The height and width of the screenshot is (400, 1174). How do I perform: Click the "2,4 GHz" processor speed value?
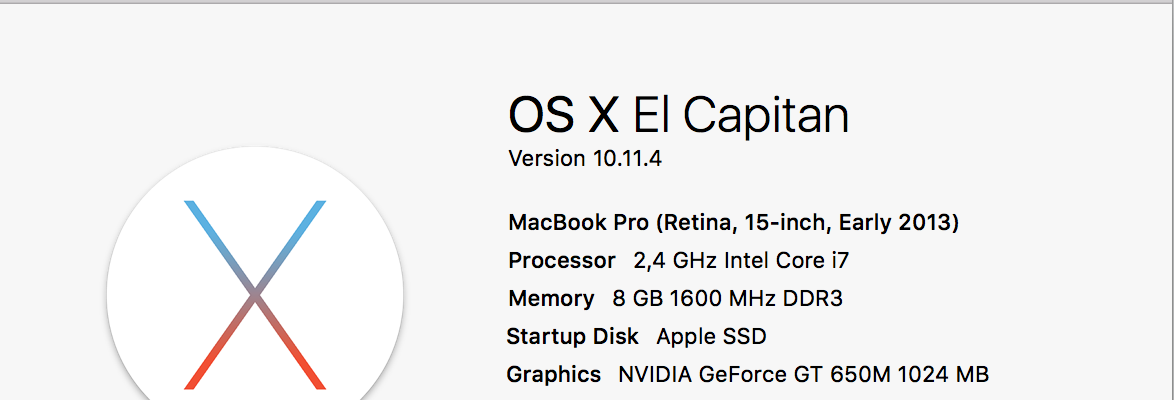click(x=675, y=261)
